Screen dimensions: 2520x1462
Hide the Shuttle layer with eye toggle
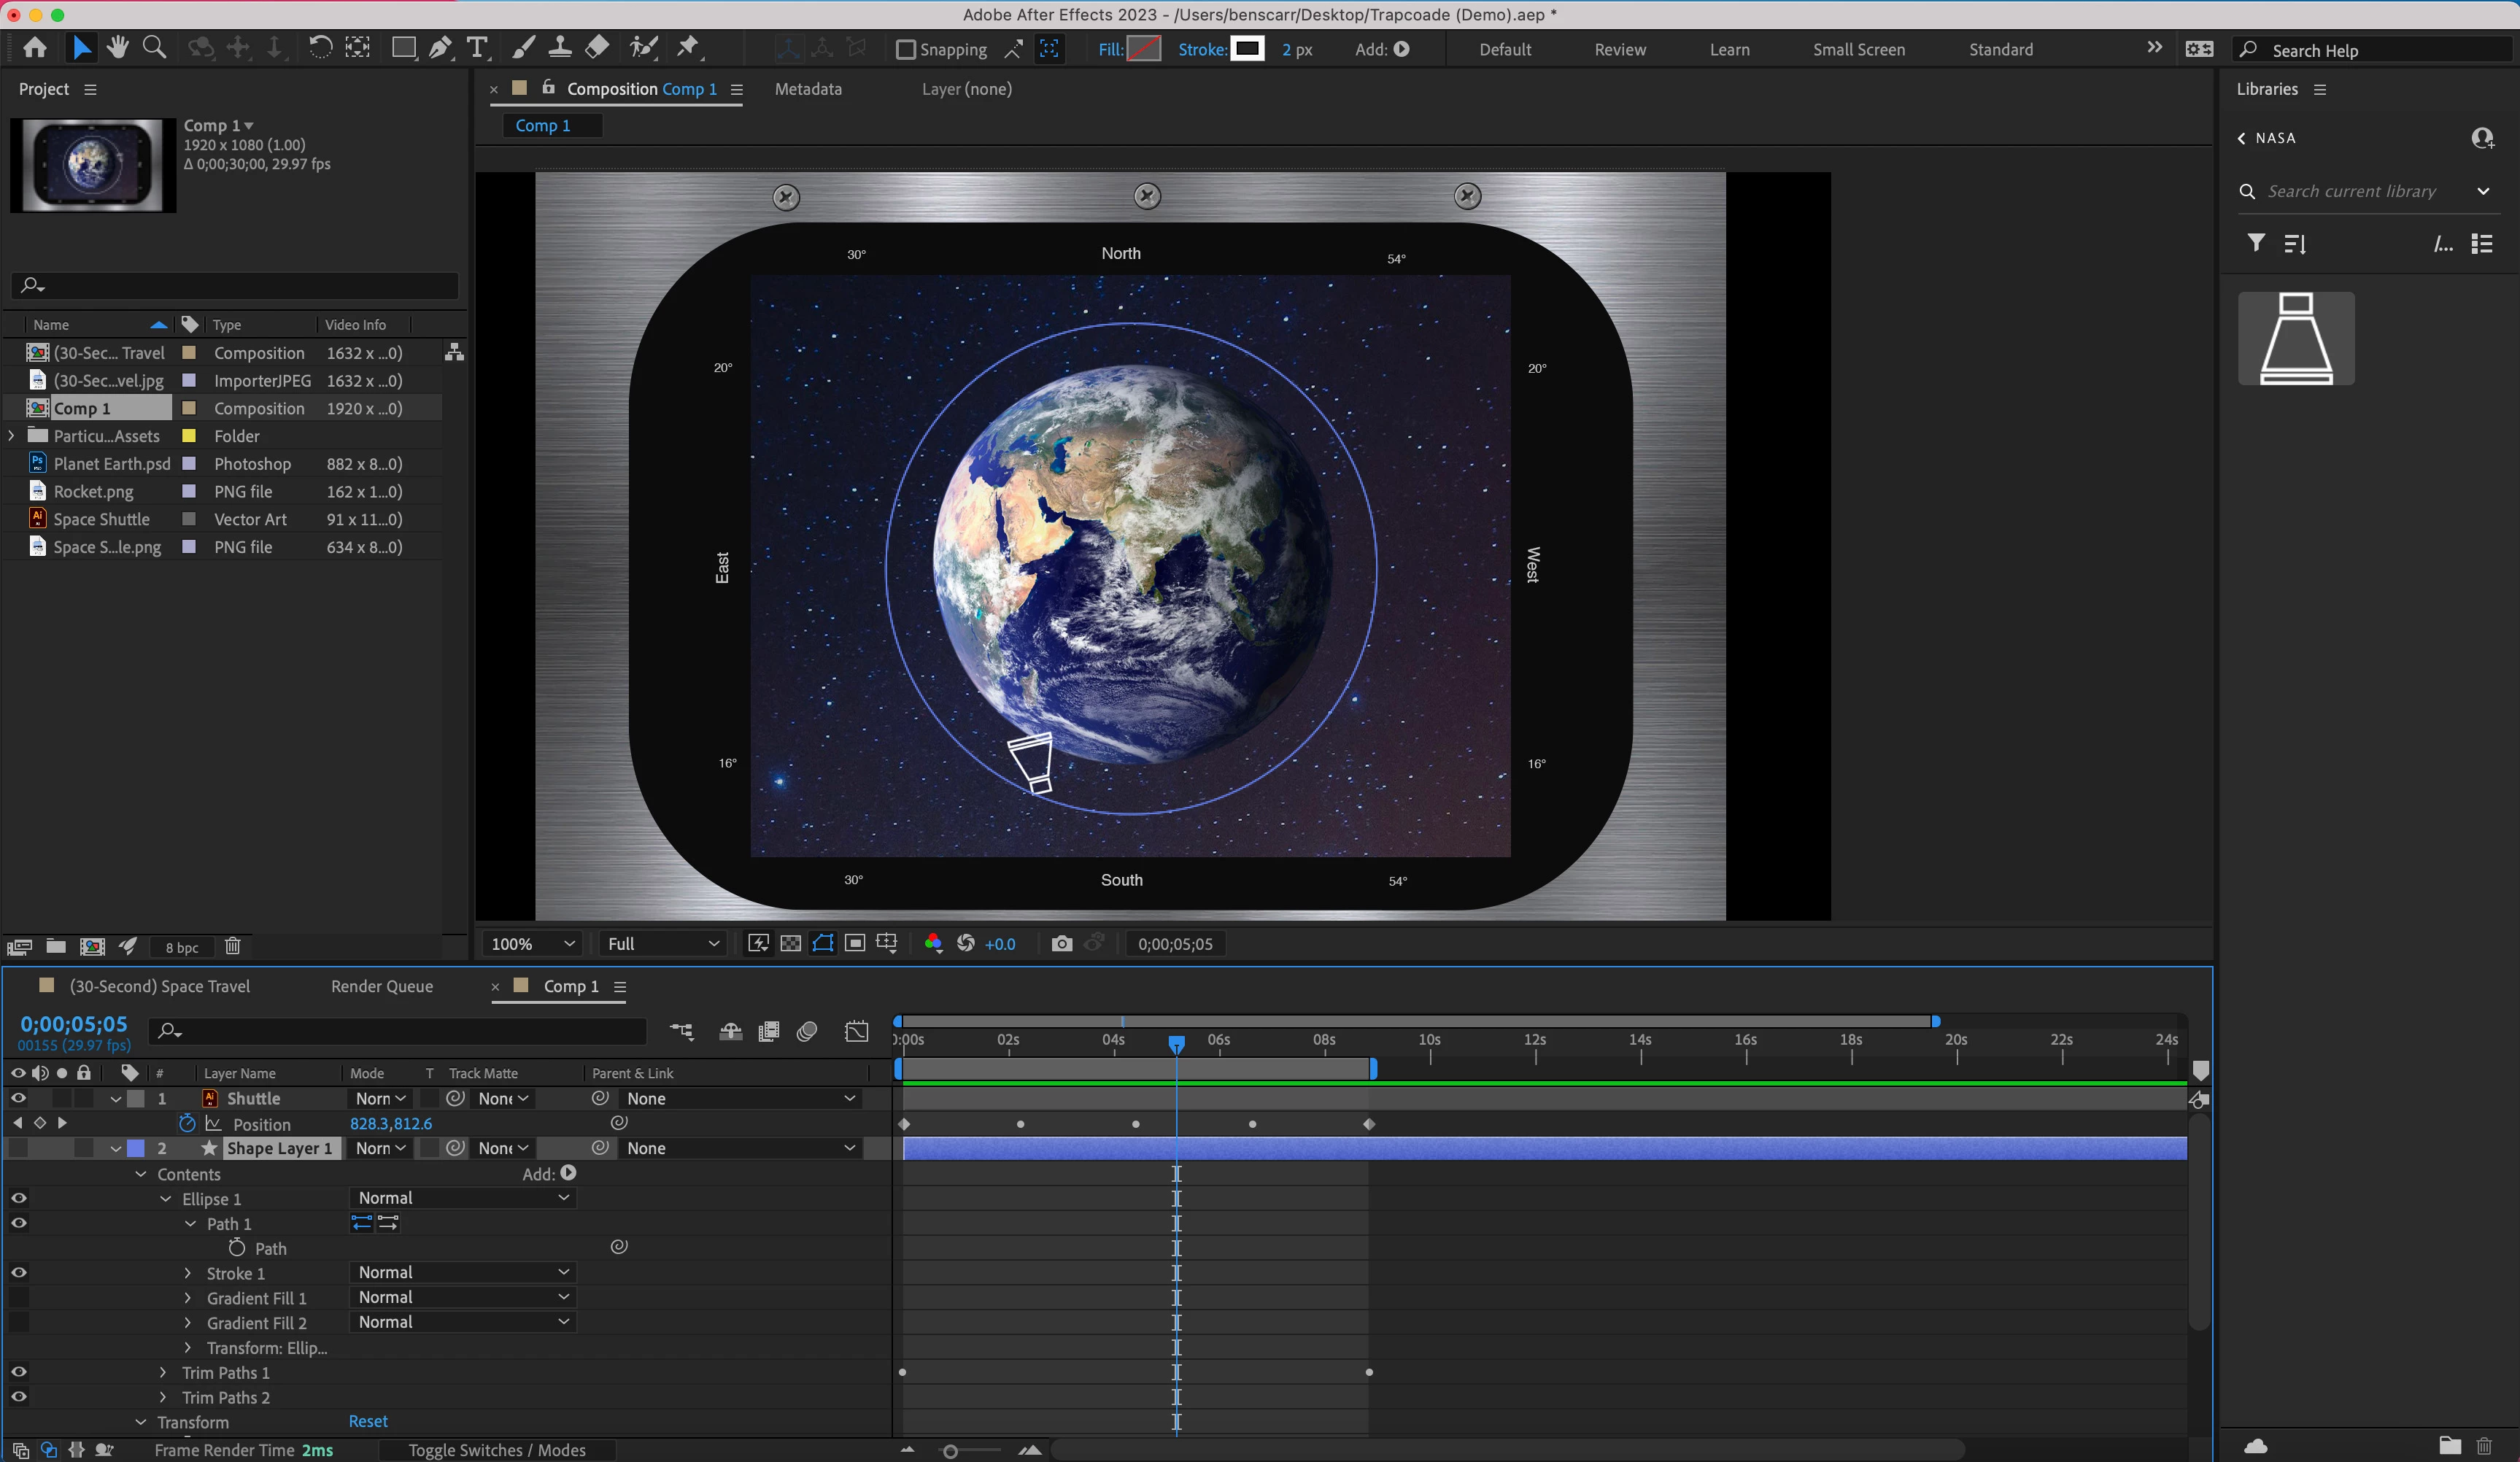(x=18, y=1098)
